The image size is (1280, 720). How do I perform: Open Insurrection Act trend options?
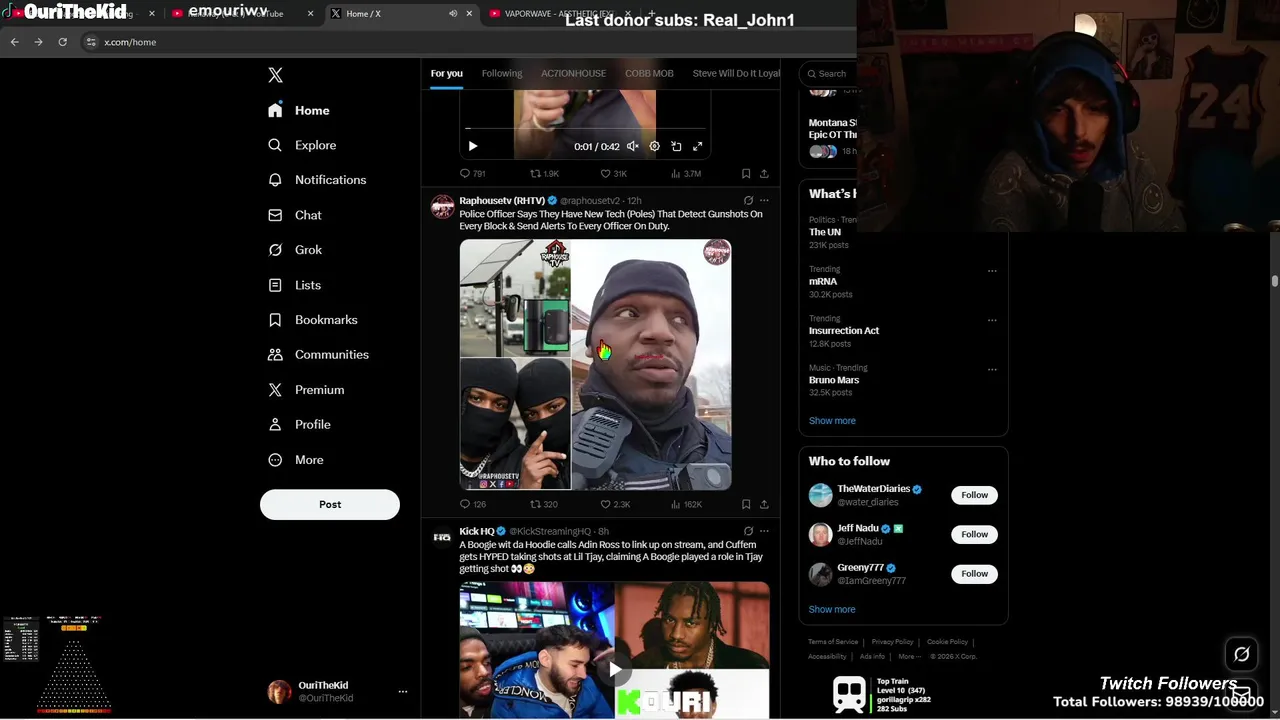click(x=992, y=320)
